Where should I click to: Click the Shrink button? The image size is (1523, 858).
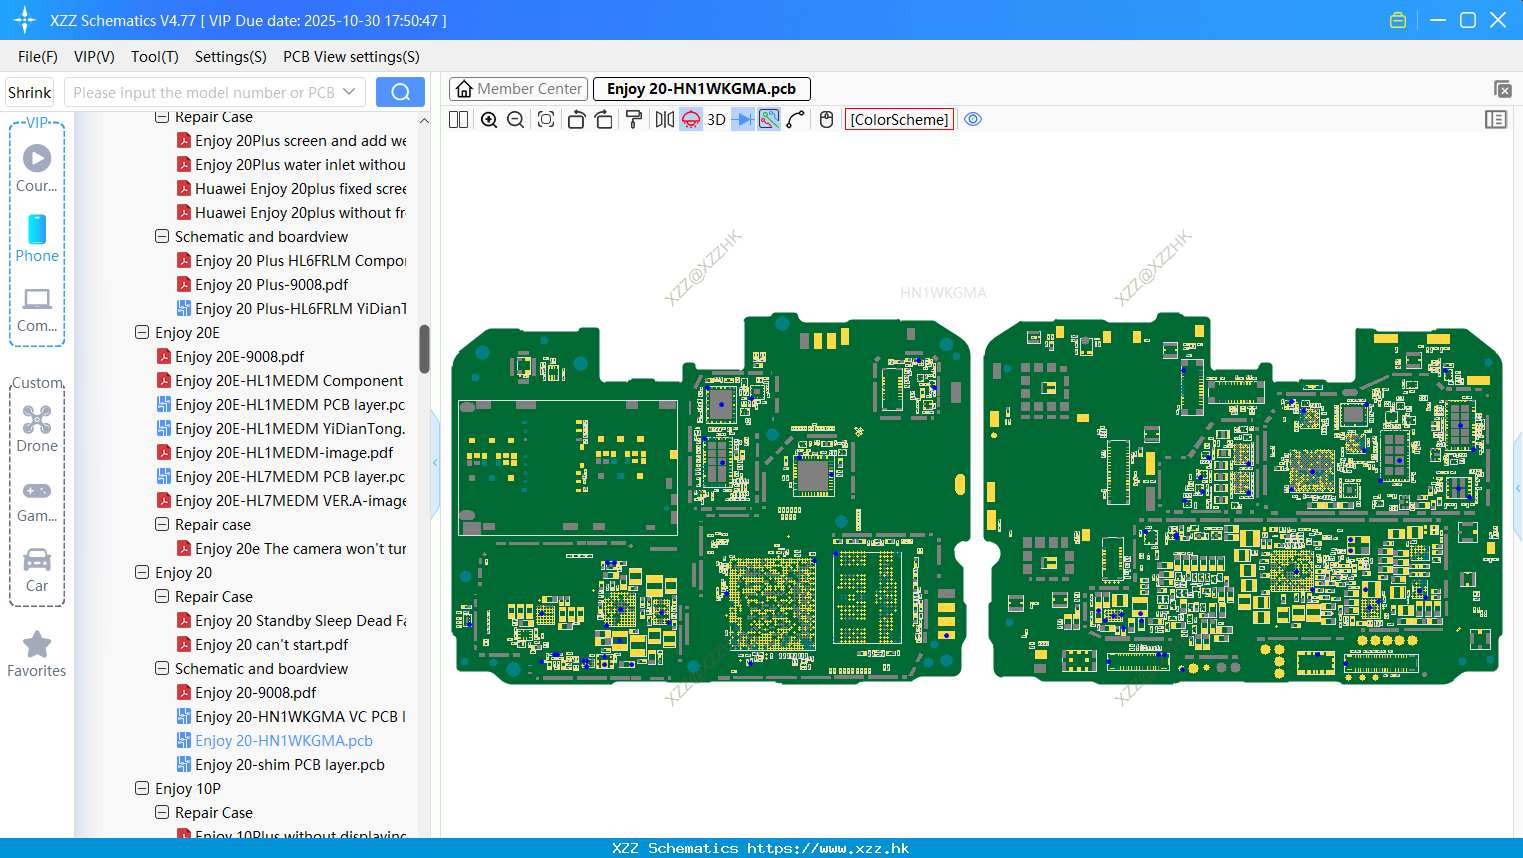click(29, 92)
